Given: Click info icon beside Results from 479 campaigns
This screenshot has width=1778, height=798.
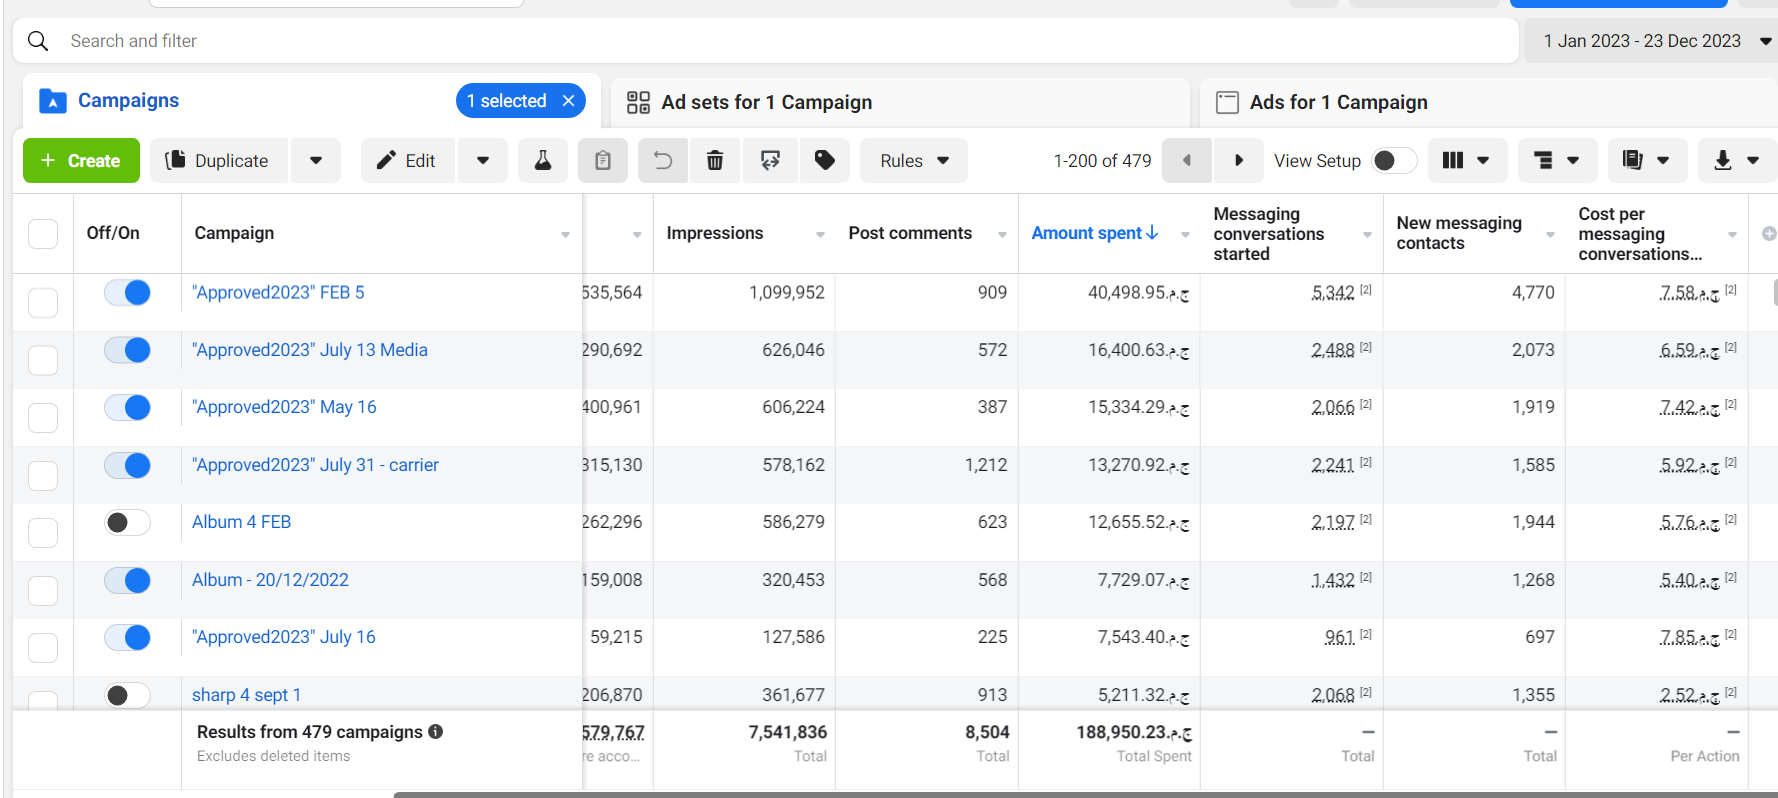Looking at the screenshot, I should [x=436, y=732].
